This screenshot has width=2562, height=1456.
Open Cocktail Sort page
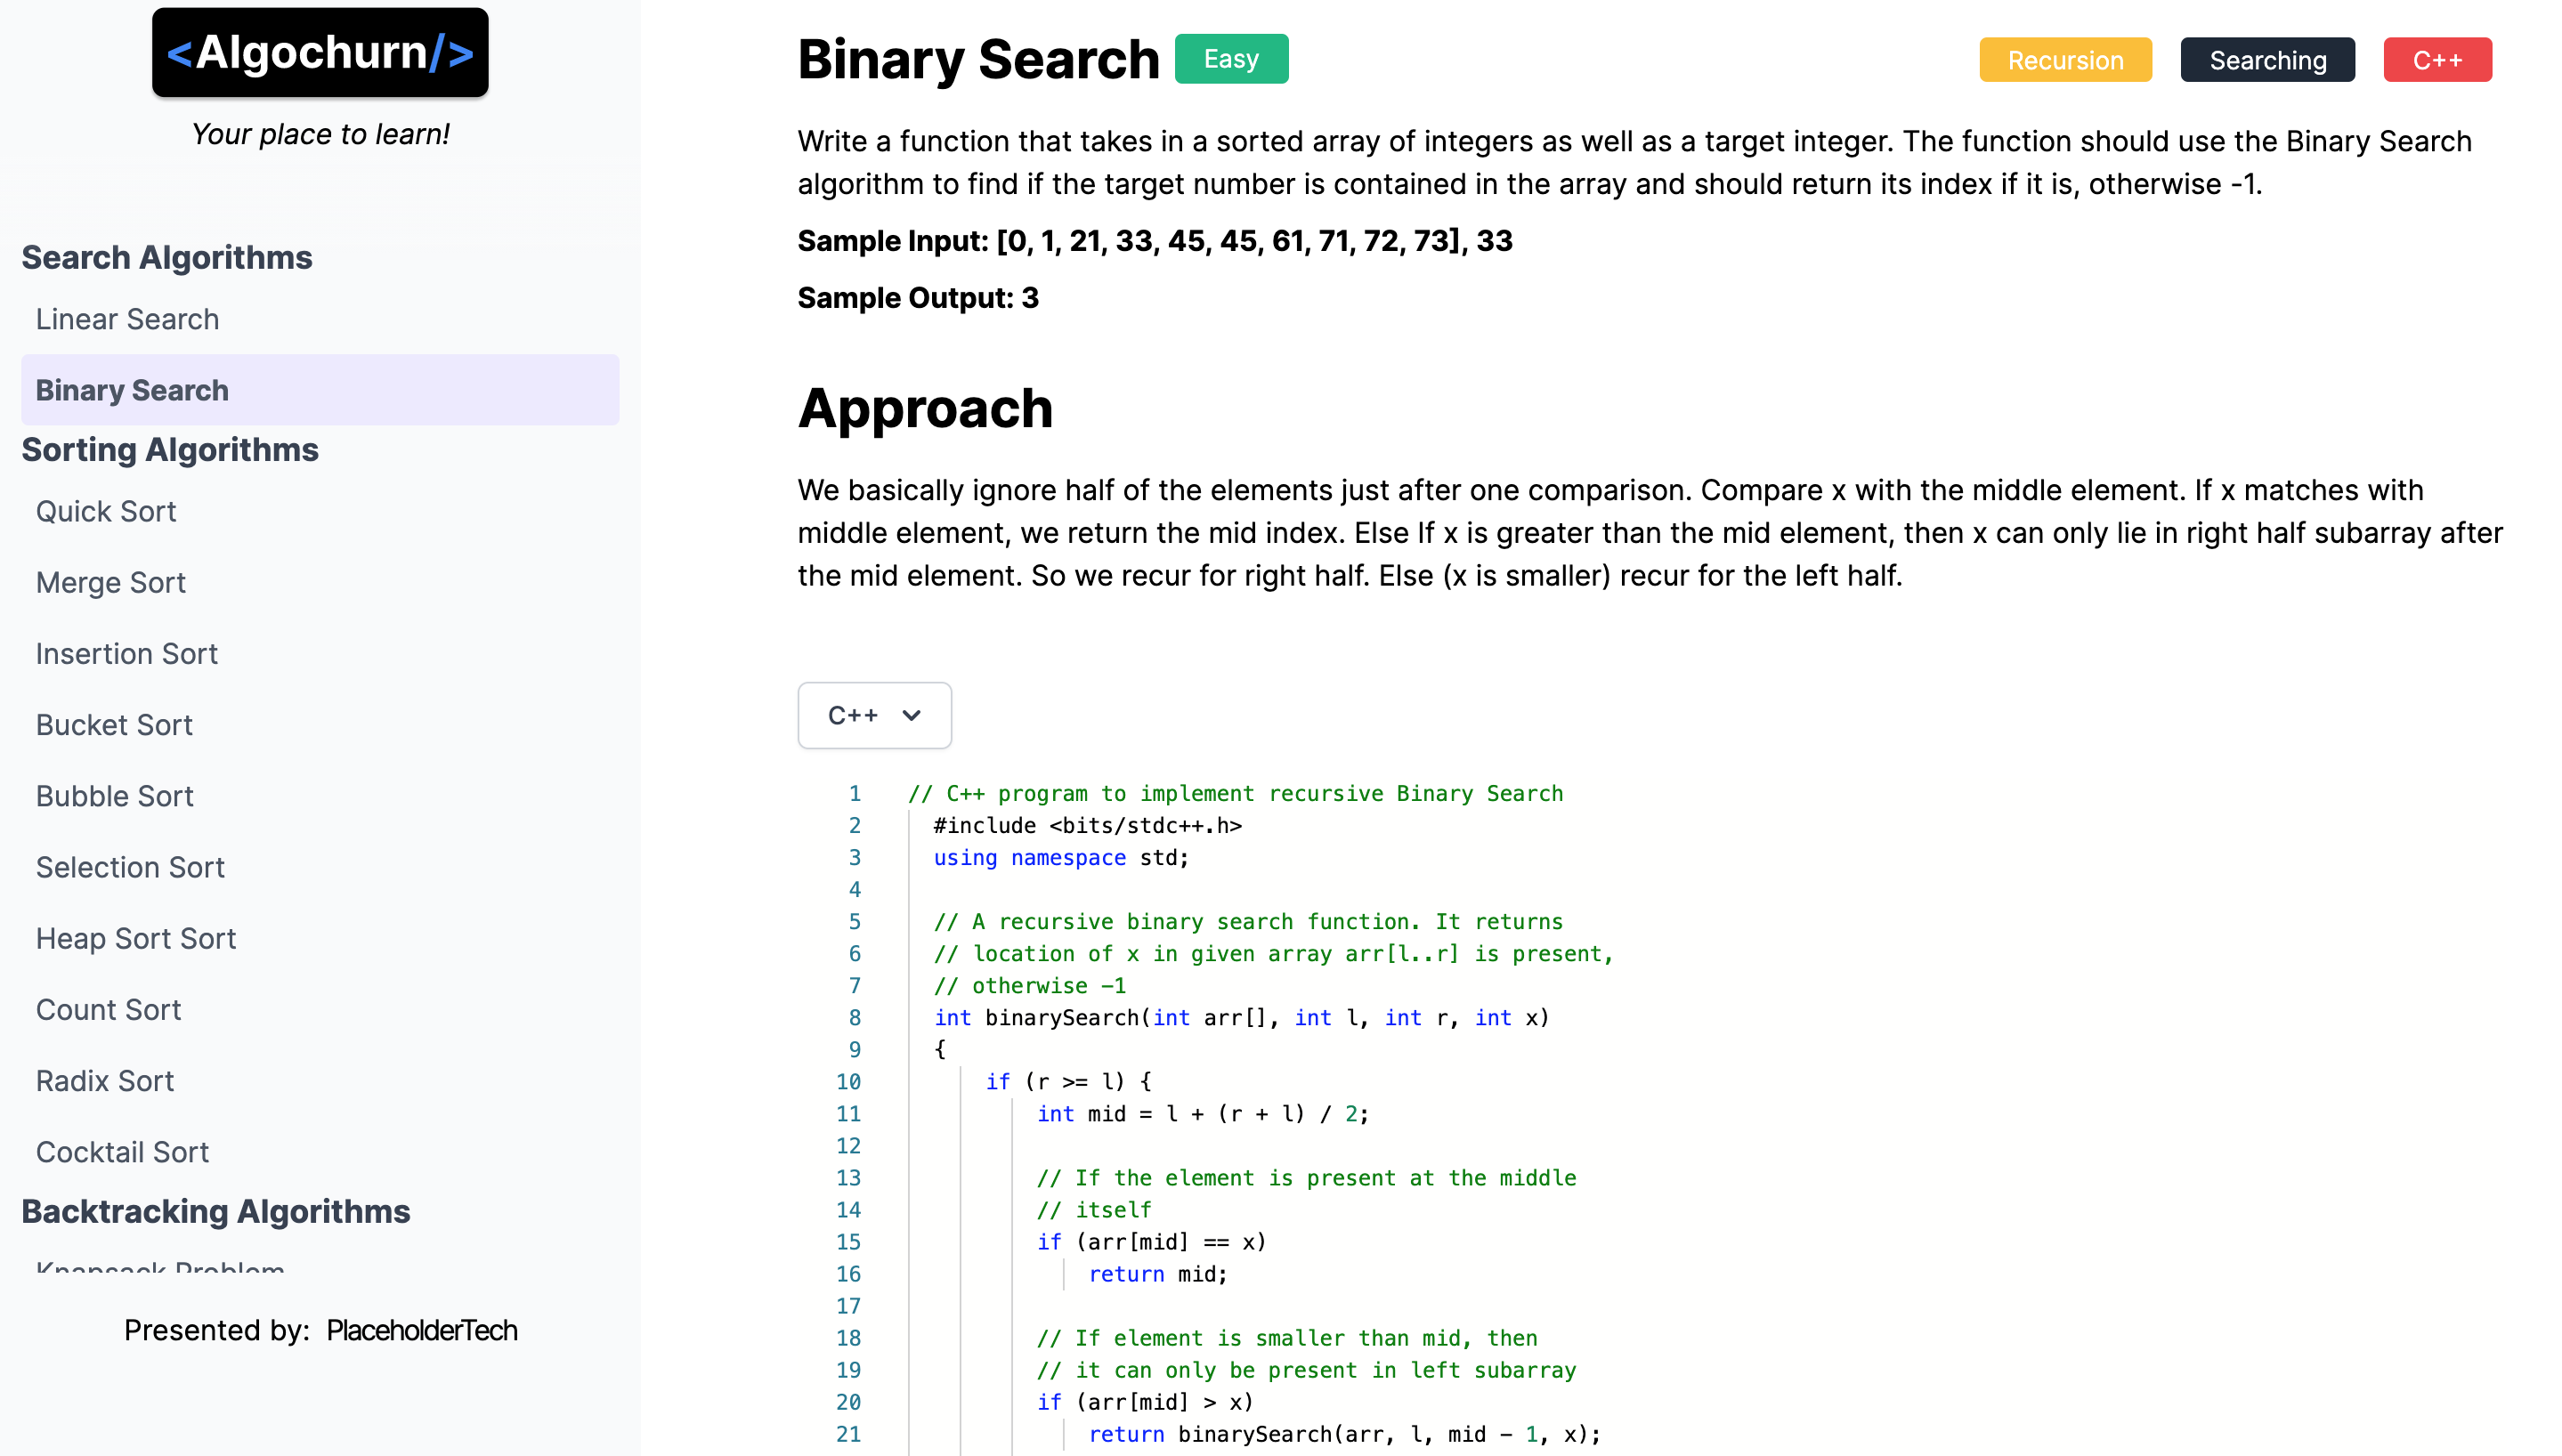point(122,1152)
